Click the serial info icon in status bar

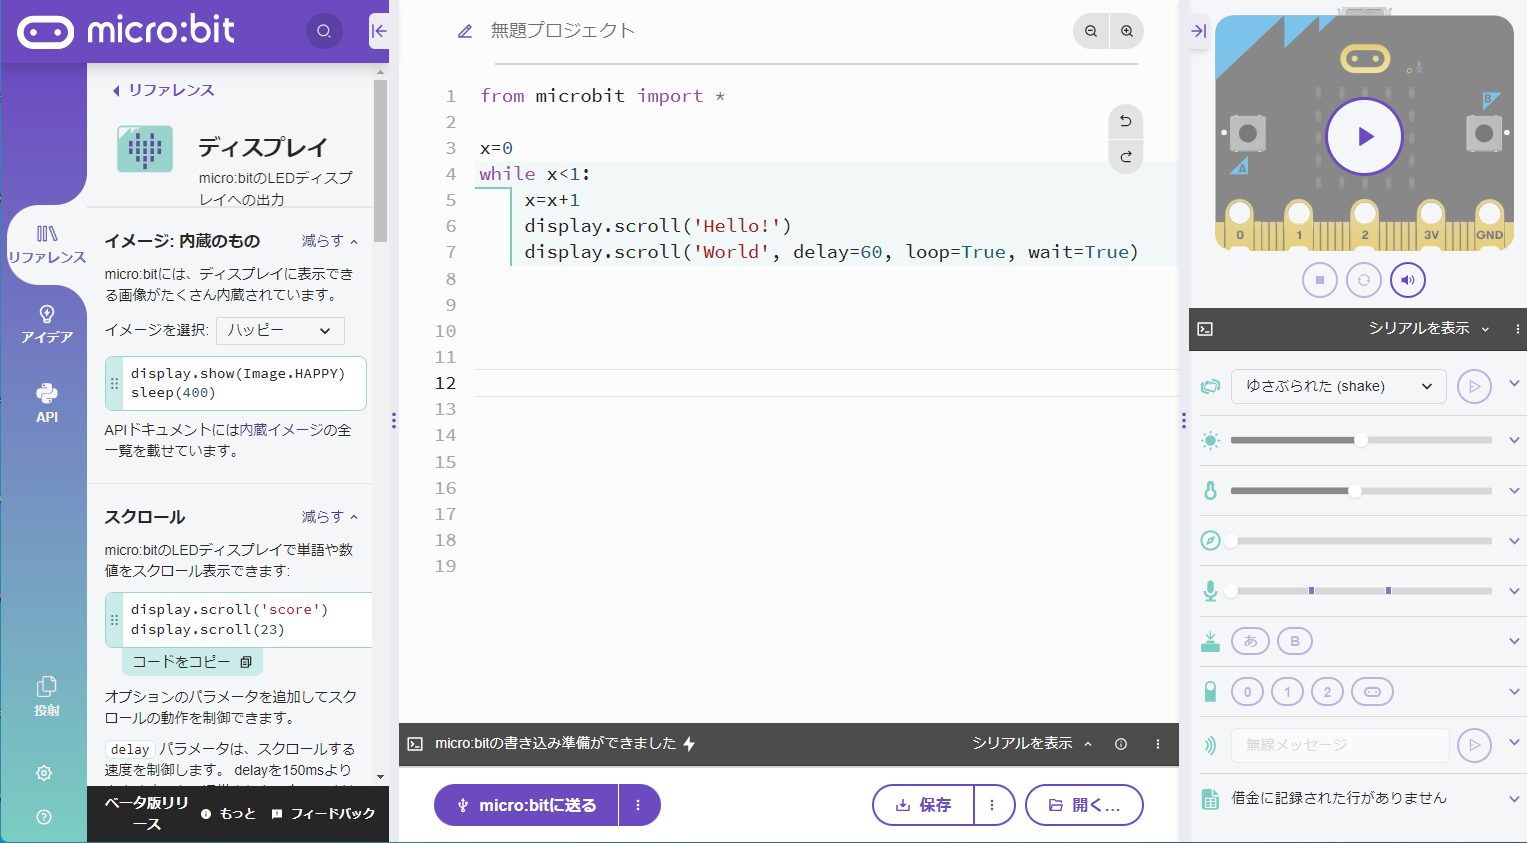[1121, 744]
